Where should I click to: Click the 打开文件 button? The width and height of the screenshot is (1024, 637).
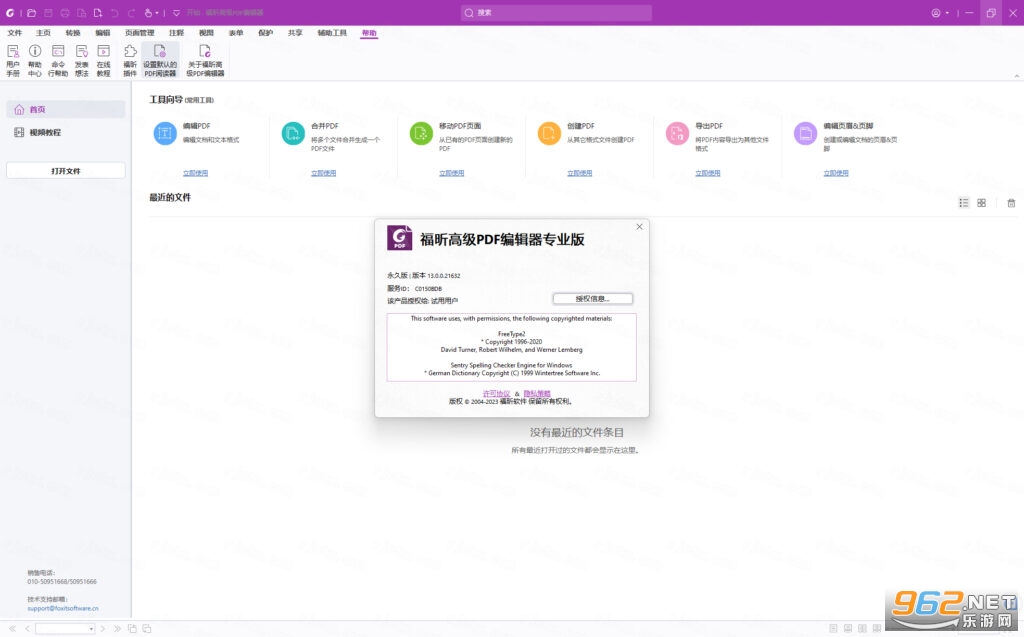[65, 171]
